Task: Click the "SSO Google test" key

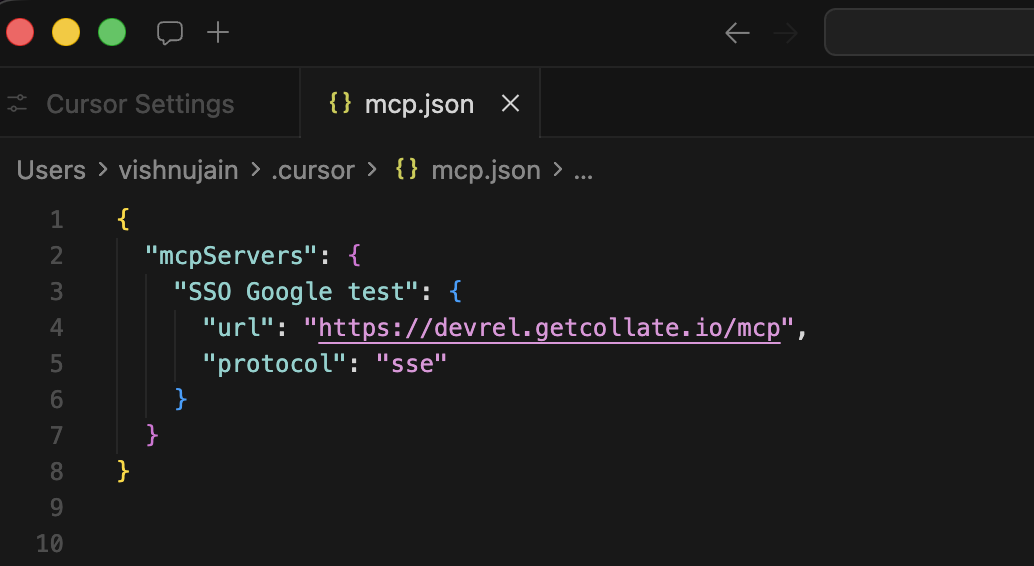Action: [296, 292]
